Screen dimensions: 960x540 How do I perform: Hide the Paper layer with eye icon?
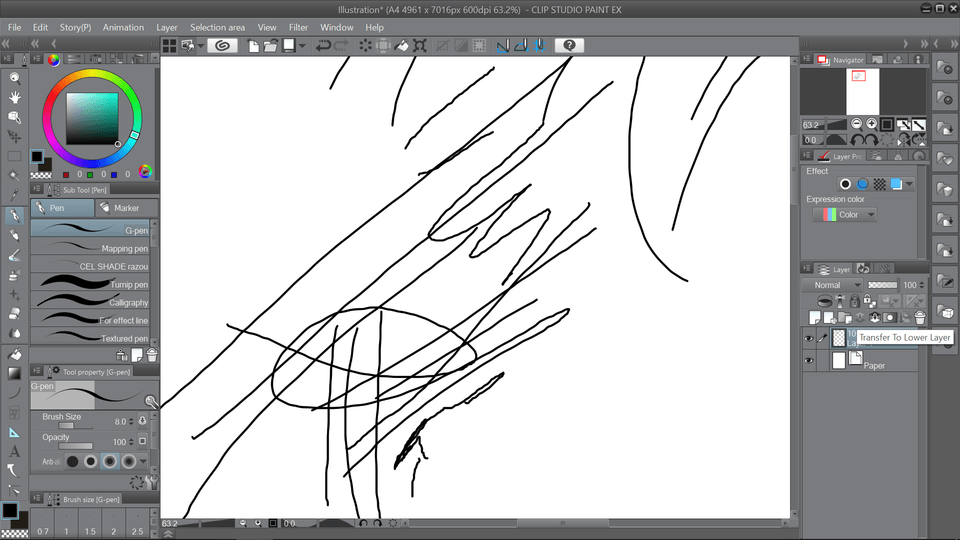[809, 360]
